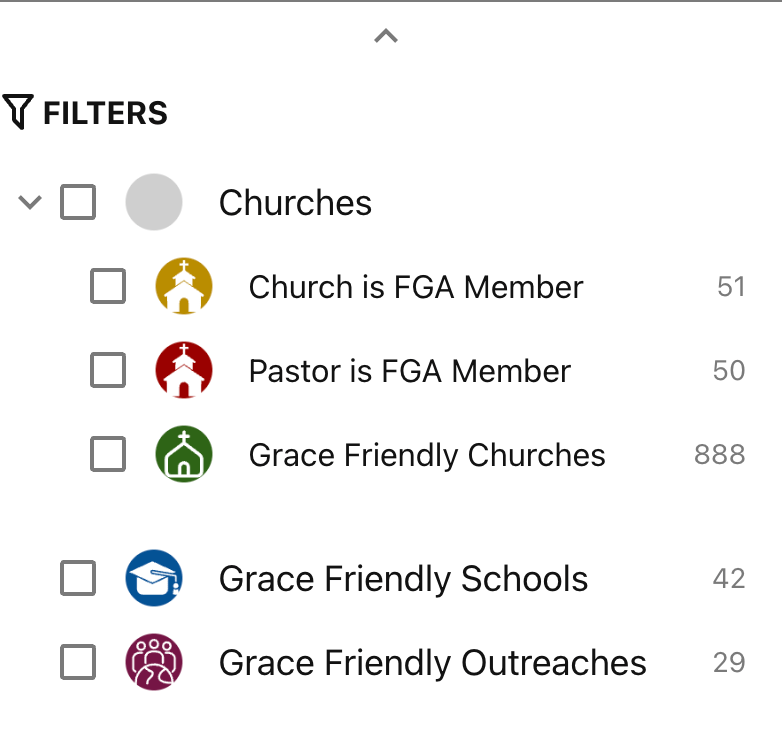Click the gold Church is FGA Member icon
Viewport: 782px width, 748px height.
point(184,287)
